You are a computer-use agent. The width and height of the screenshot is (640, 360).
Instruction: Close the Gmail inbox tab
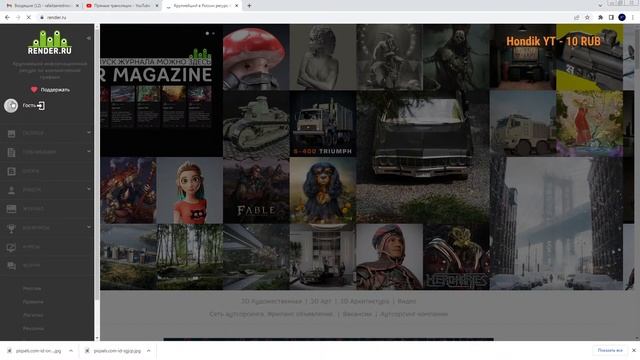77,6
